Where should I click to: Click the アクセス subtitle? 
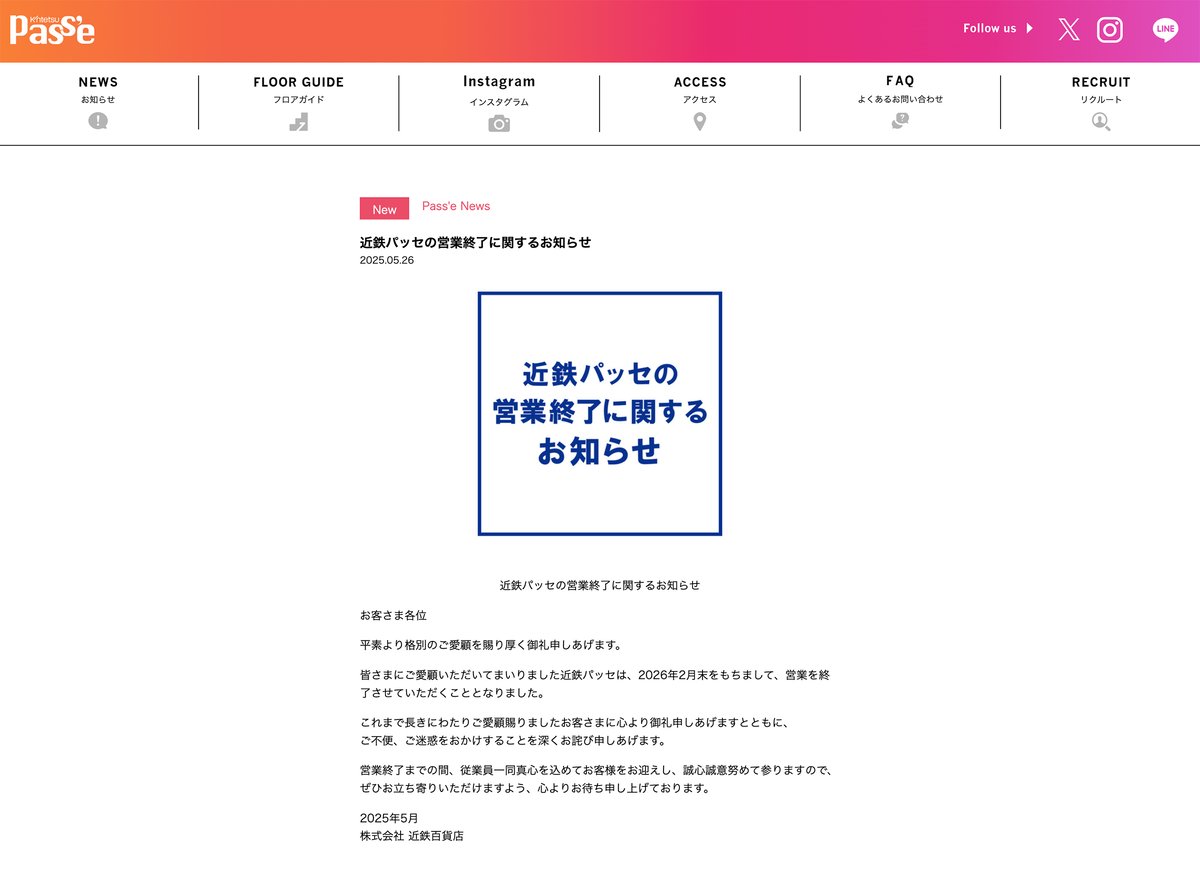click(x=700, y=100)
